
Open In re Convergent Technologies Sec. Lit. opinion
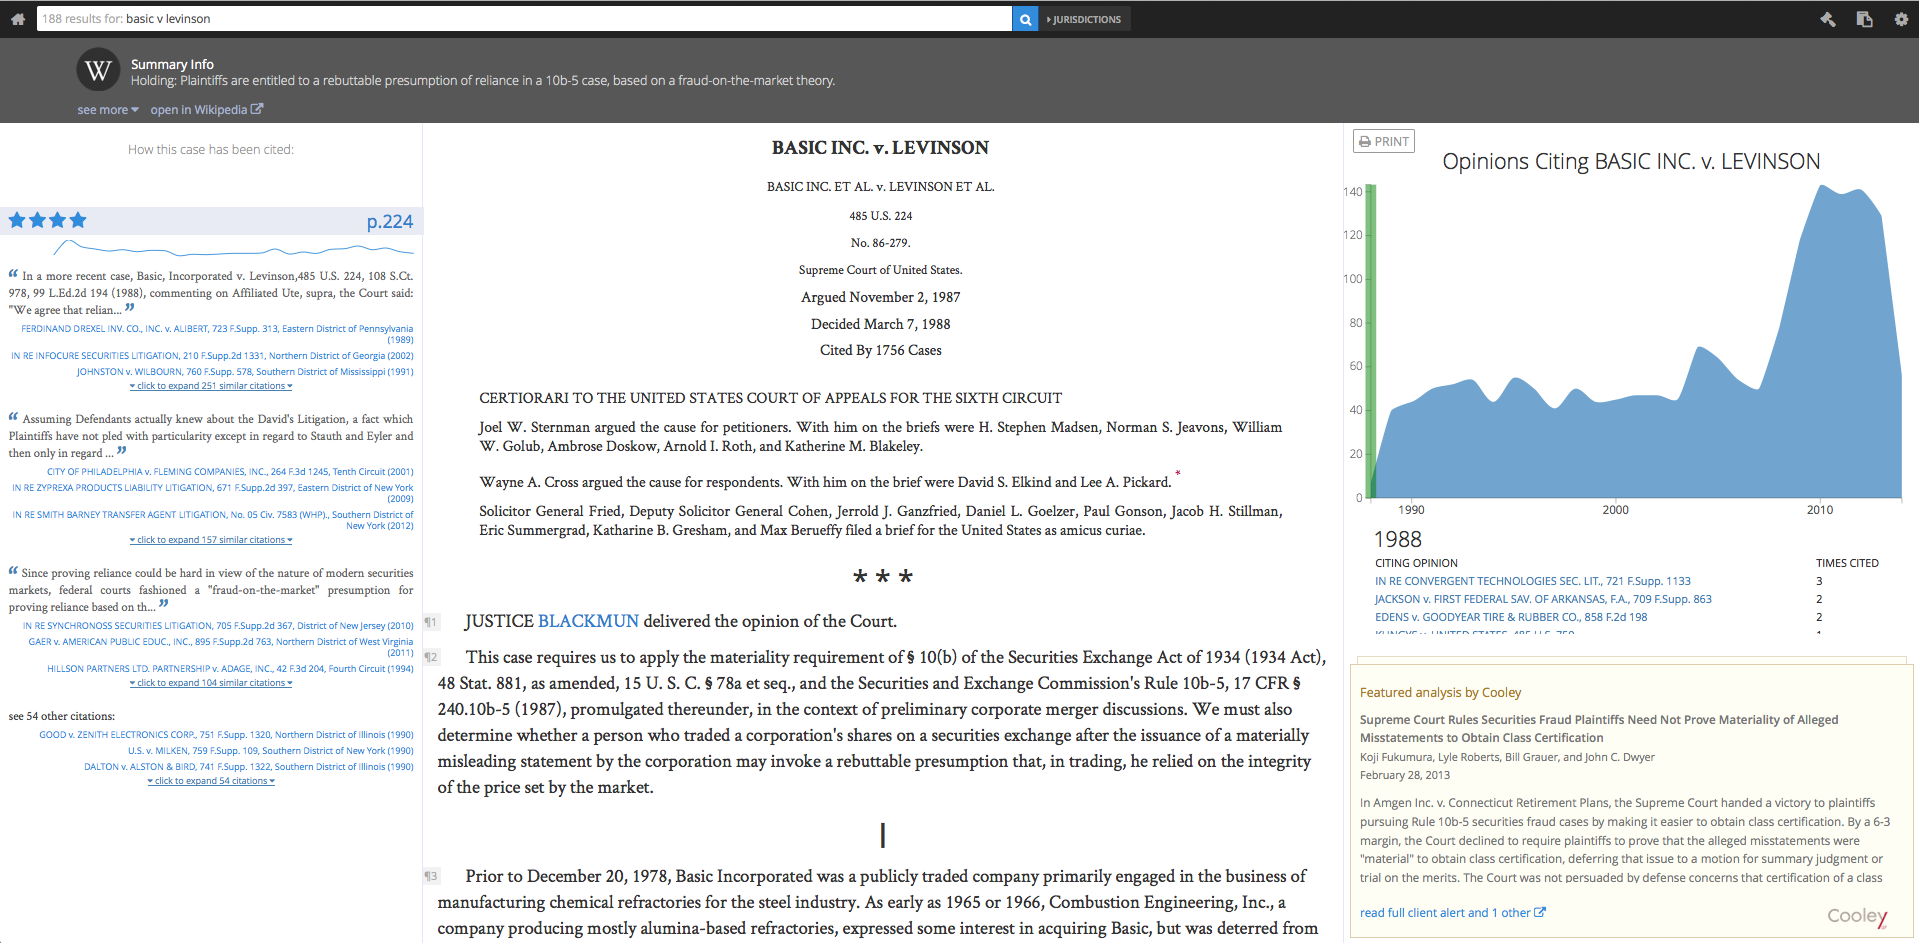(x=1533, y=581)
